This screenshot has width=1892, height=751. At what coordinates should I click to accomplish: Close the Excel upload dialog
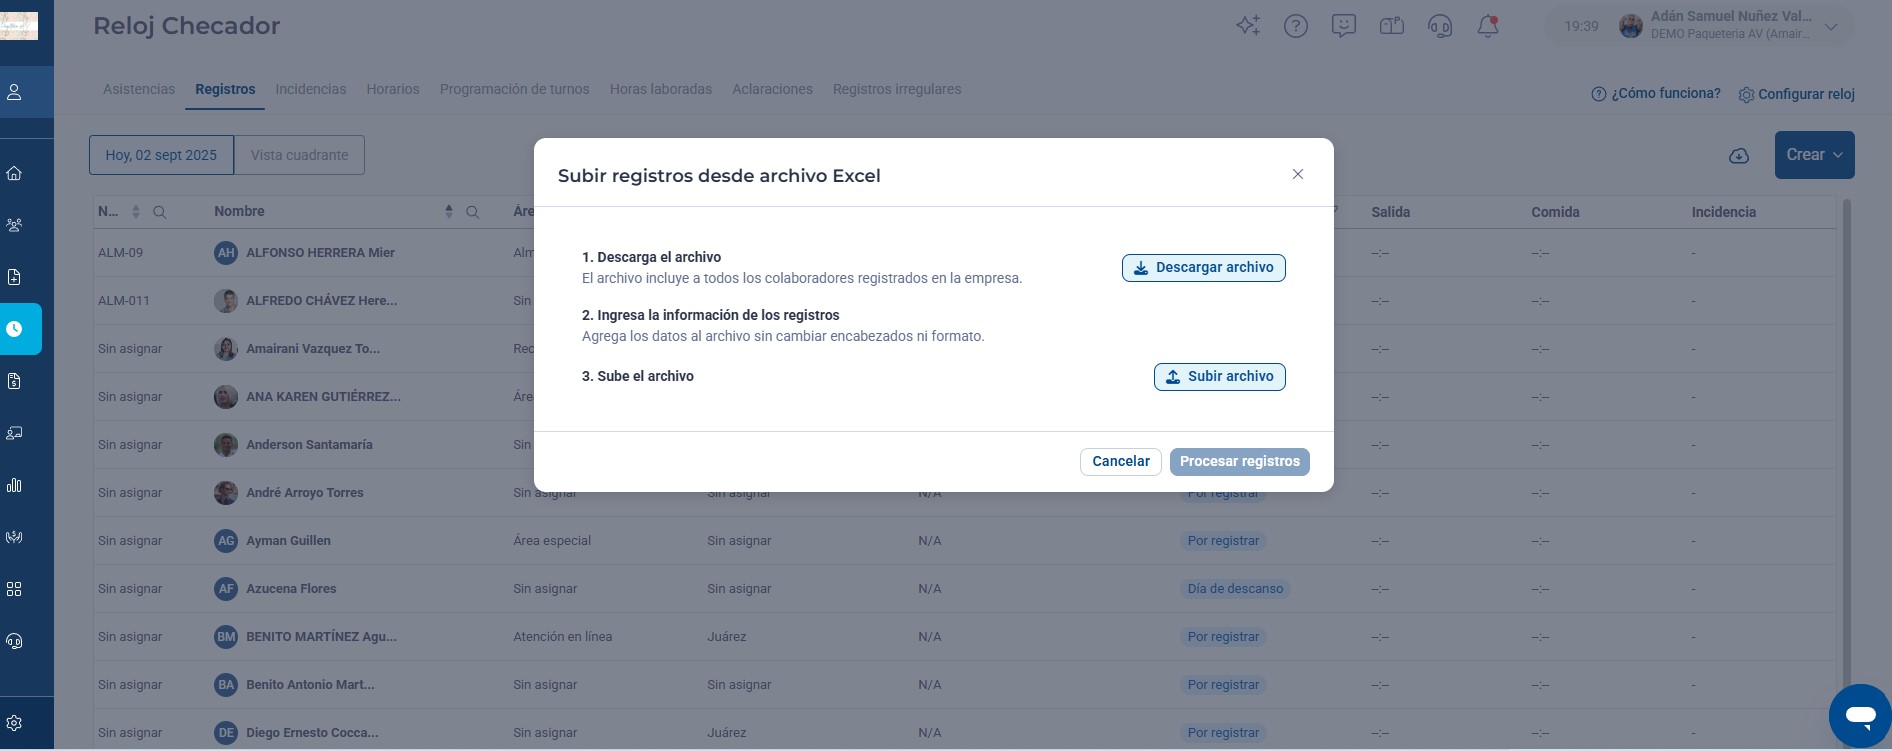[x=1297, y=174]
